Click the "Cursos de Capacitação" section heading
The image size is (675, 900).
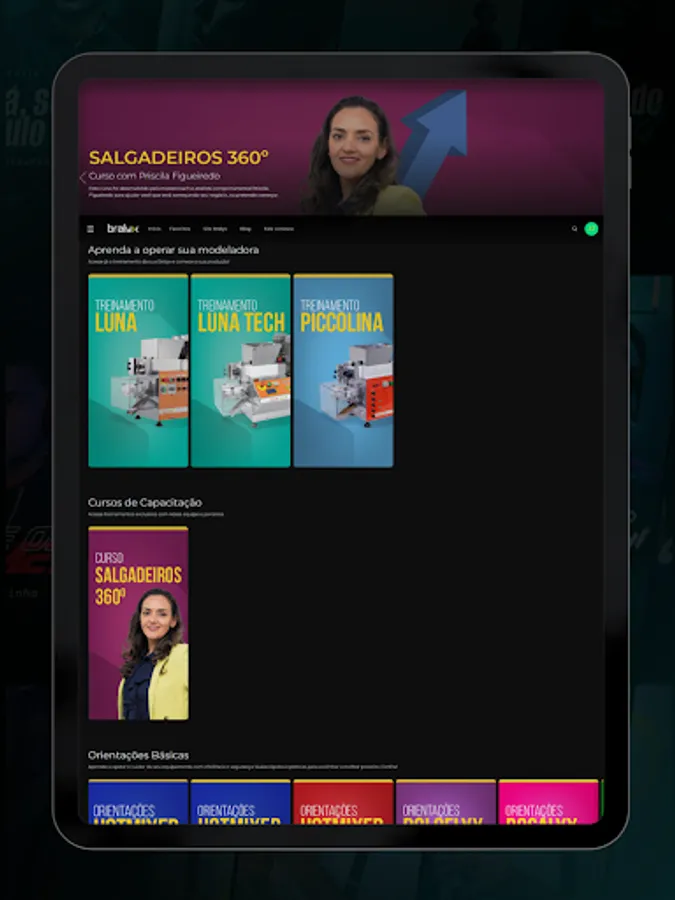click(145, 502)
